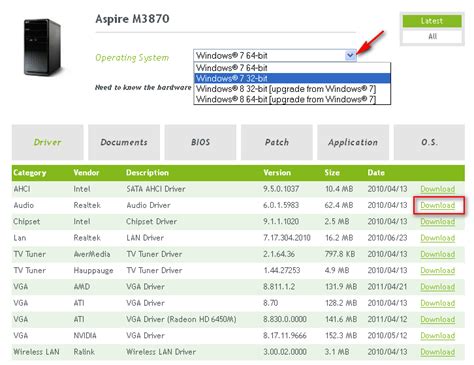Select the AMD vendor cell
The height and width of the screenshot is (365, 474).
click(x=82, y=287)
